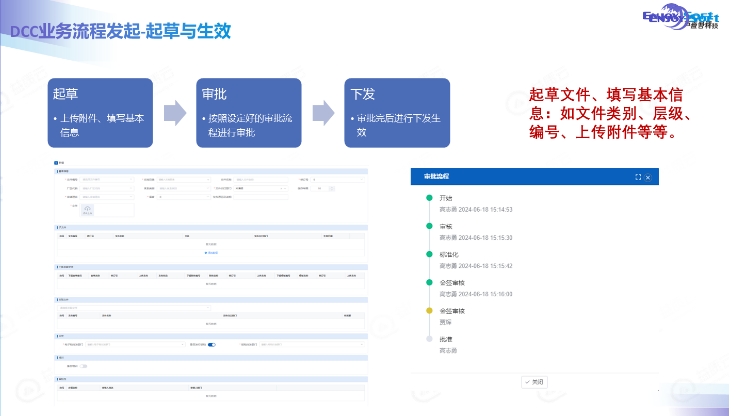Click the number stepper arrows in first section
Viewport: 745px width, 416px height.
point(332,189)
